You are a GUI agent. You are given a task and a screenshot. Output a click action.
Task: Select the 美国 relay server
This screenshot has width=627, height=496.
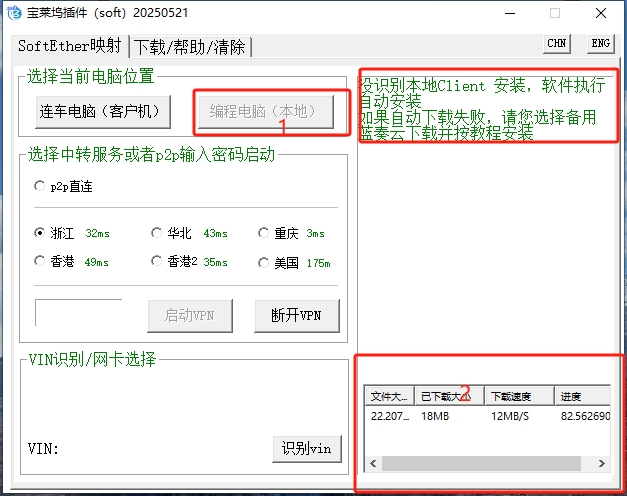pos(264,262)
